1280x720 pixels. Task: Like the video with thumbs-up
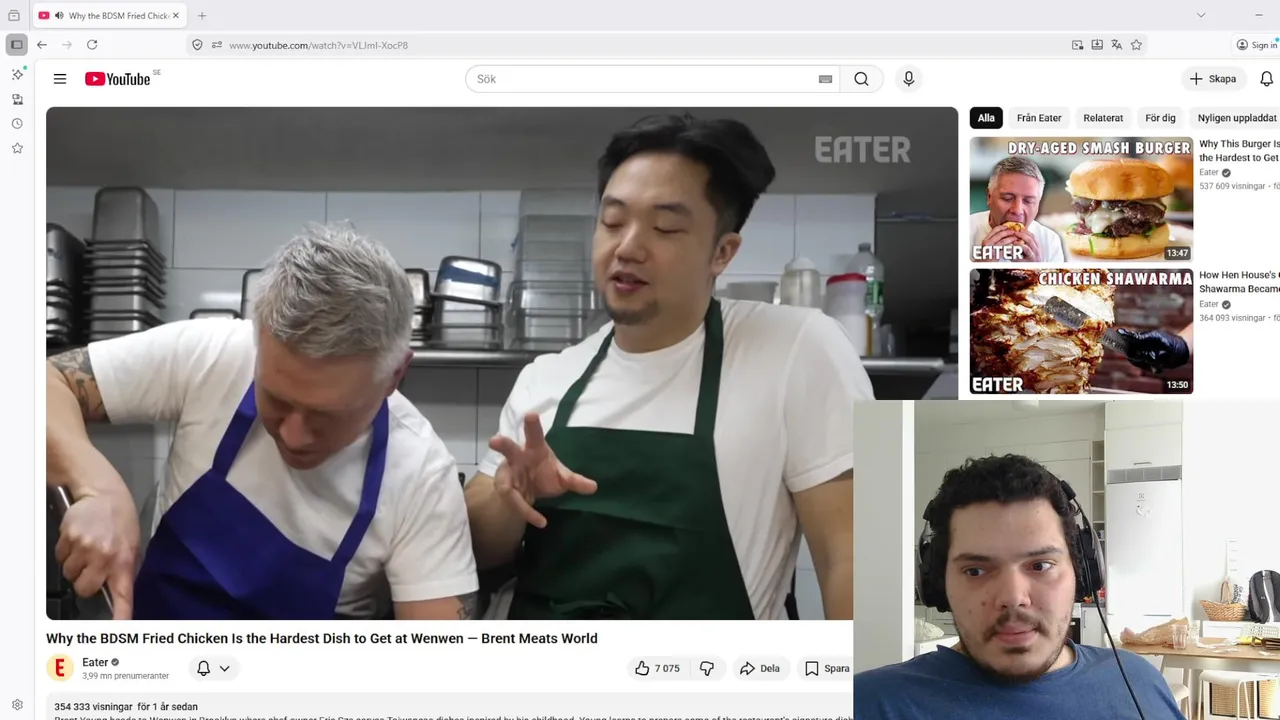tap(657, 668)
